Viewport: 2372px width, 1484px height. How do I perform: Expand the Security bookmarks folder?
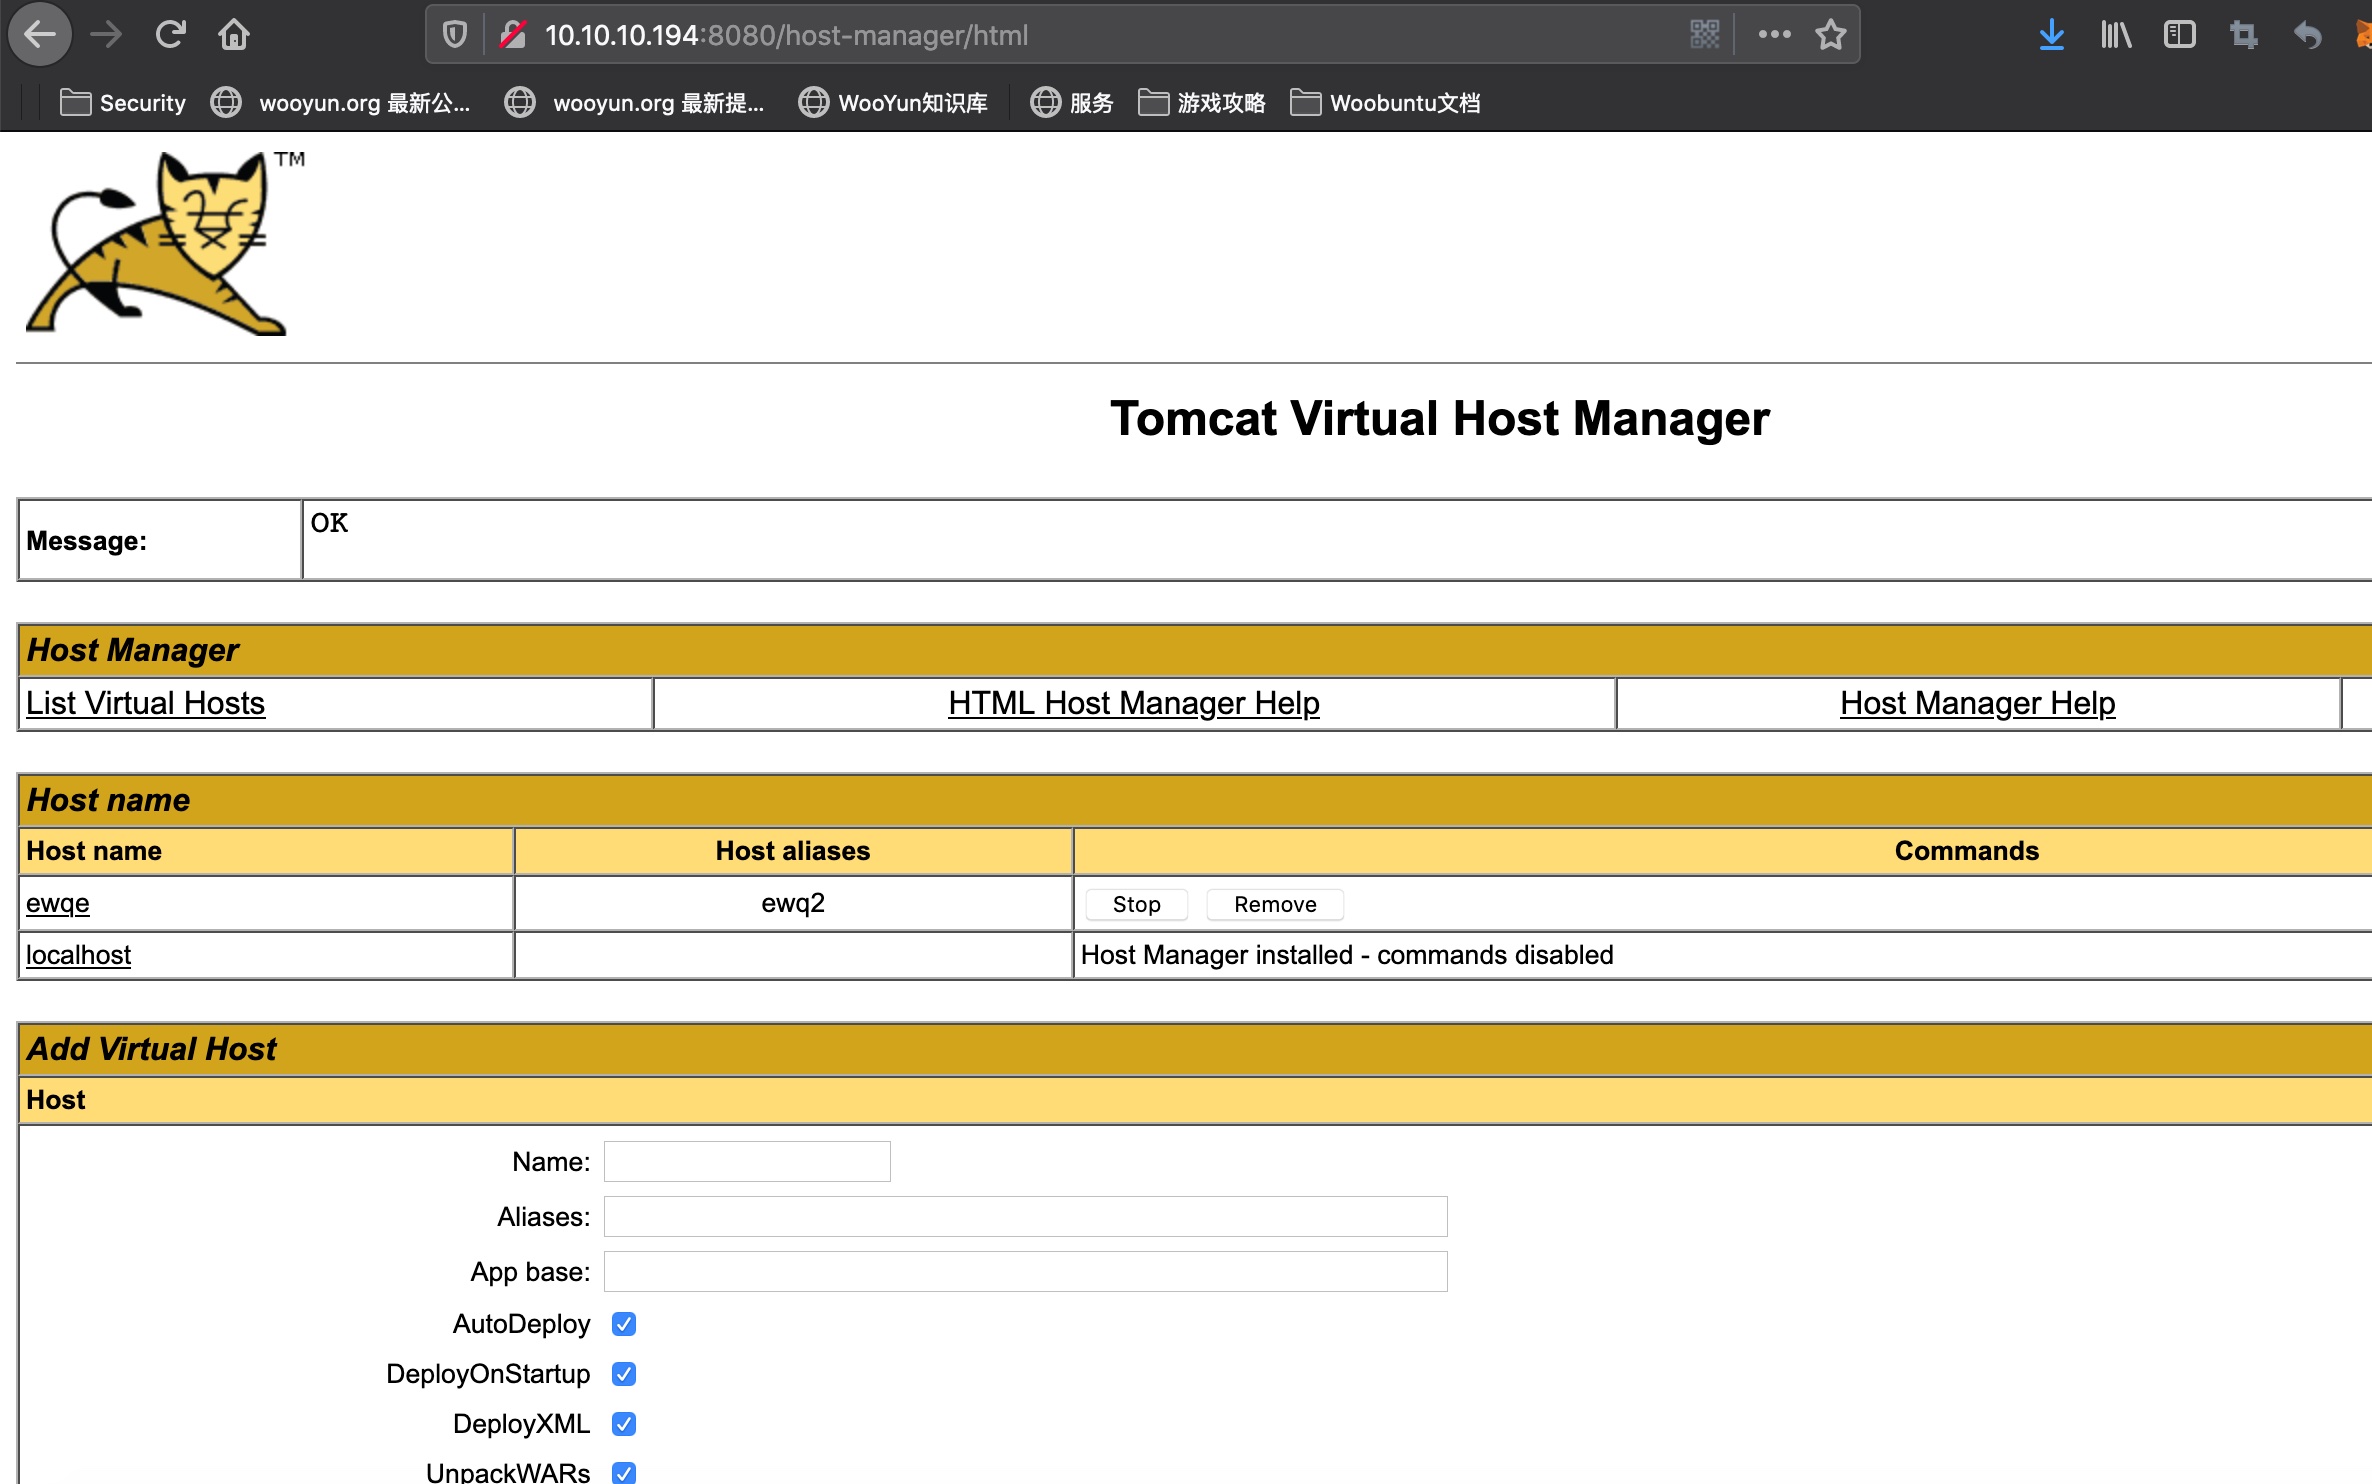[x=123, y=103]
